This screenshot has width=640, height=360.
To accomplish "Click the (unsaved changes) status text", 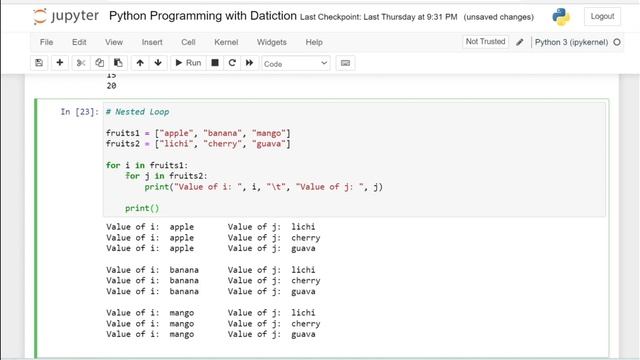I will 498,17.
